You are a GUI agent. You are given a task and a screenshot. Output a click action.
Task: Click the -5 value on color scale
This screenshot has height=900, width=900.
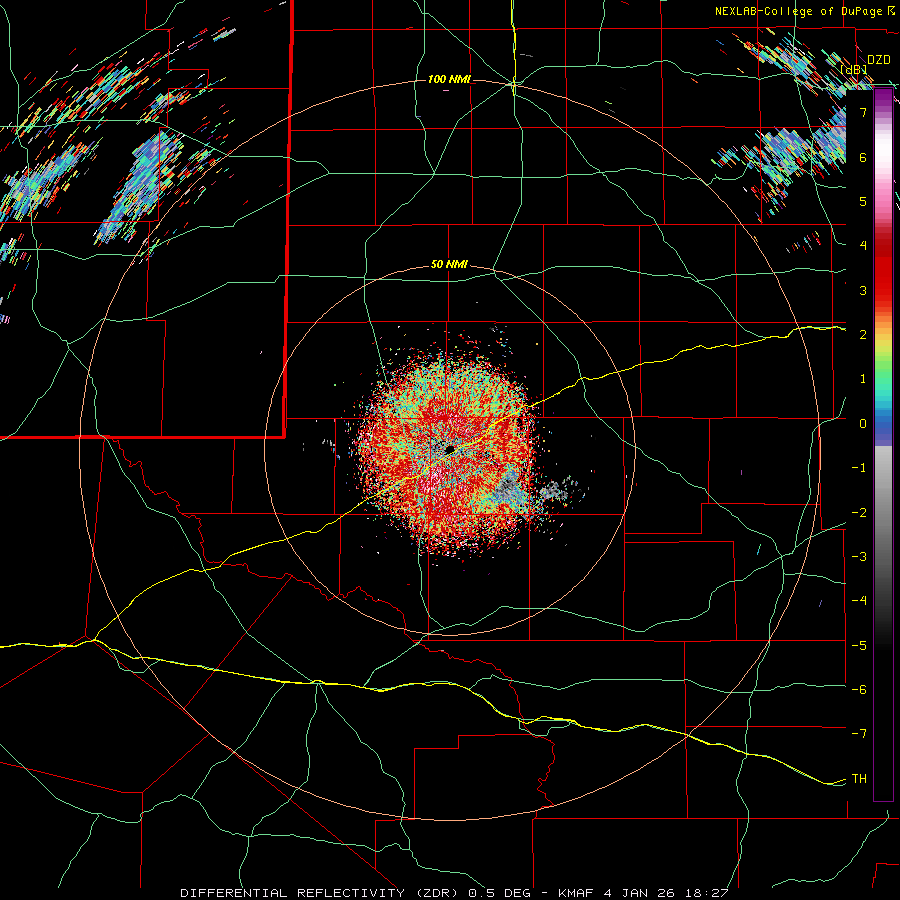859,645
